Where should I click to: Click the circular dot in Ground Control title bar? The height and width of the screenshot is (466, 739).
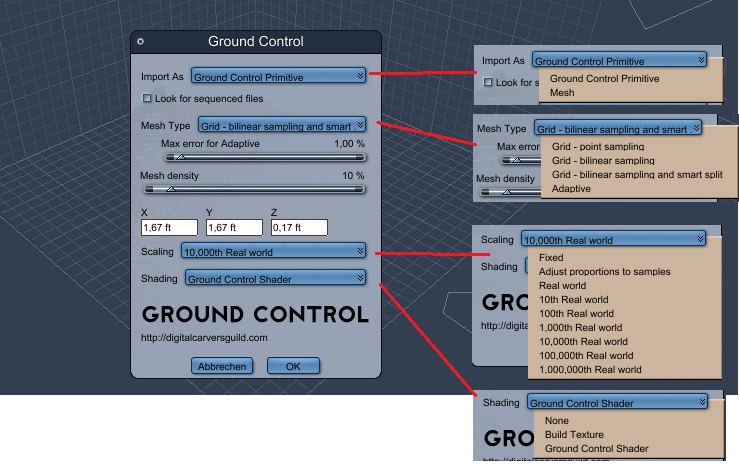coord(140,41)
